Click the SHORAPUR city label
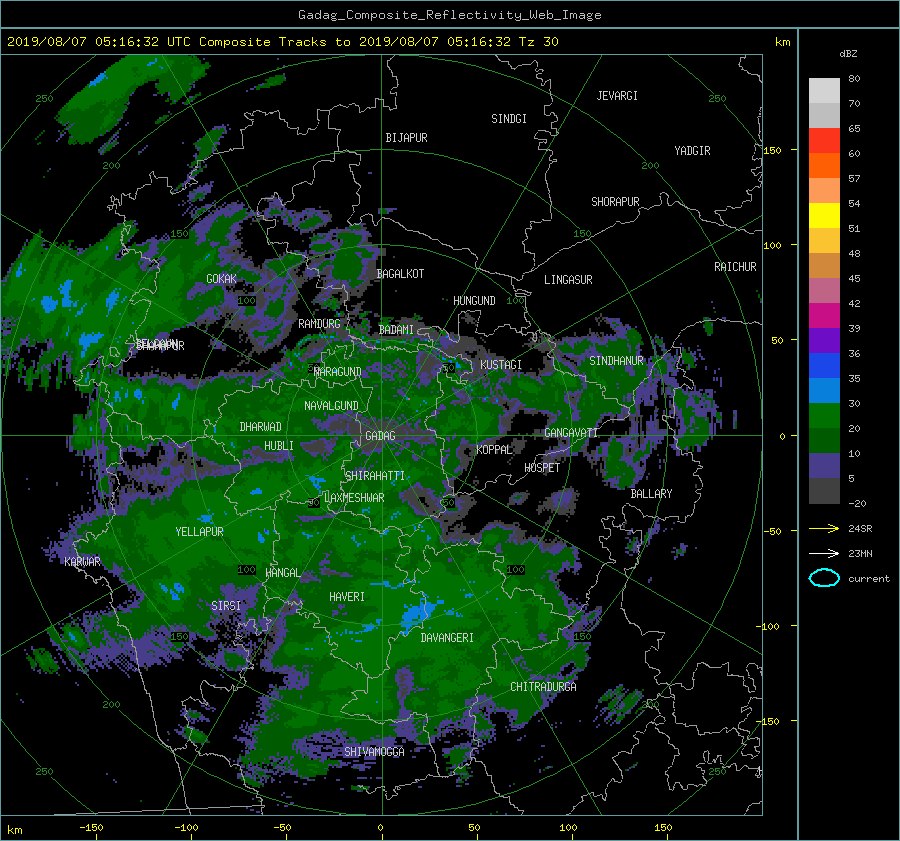The image size is (900, 841). pyautogui.click(x=615, y=202)
